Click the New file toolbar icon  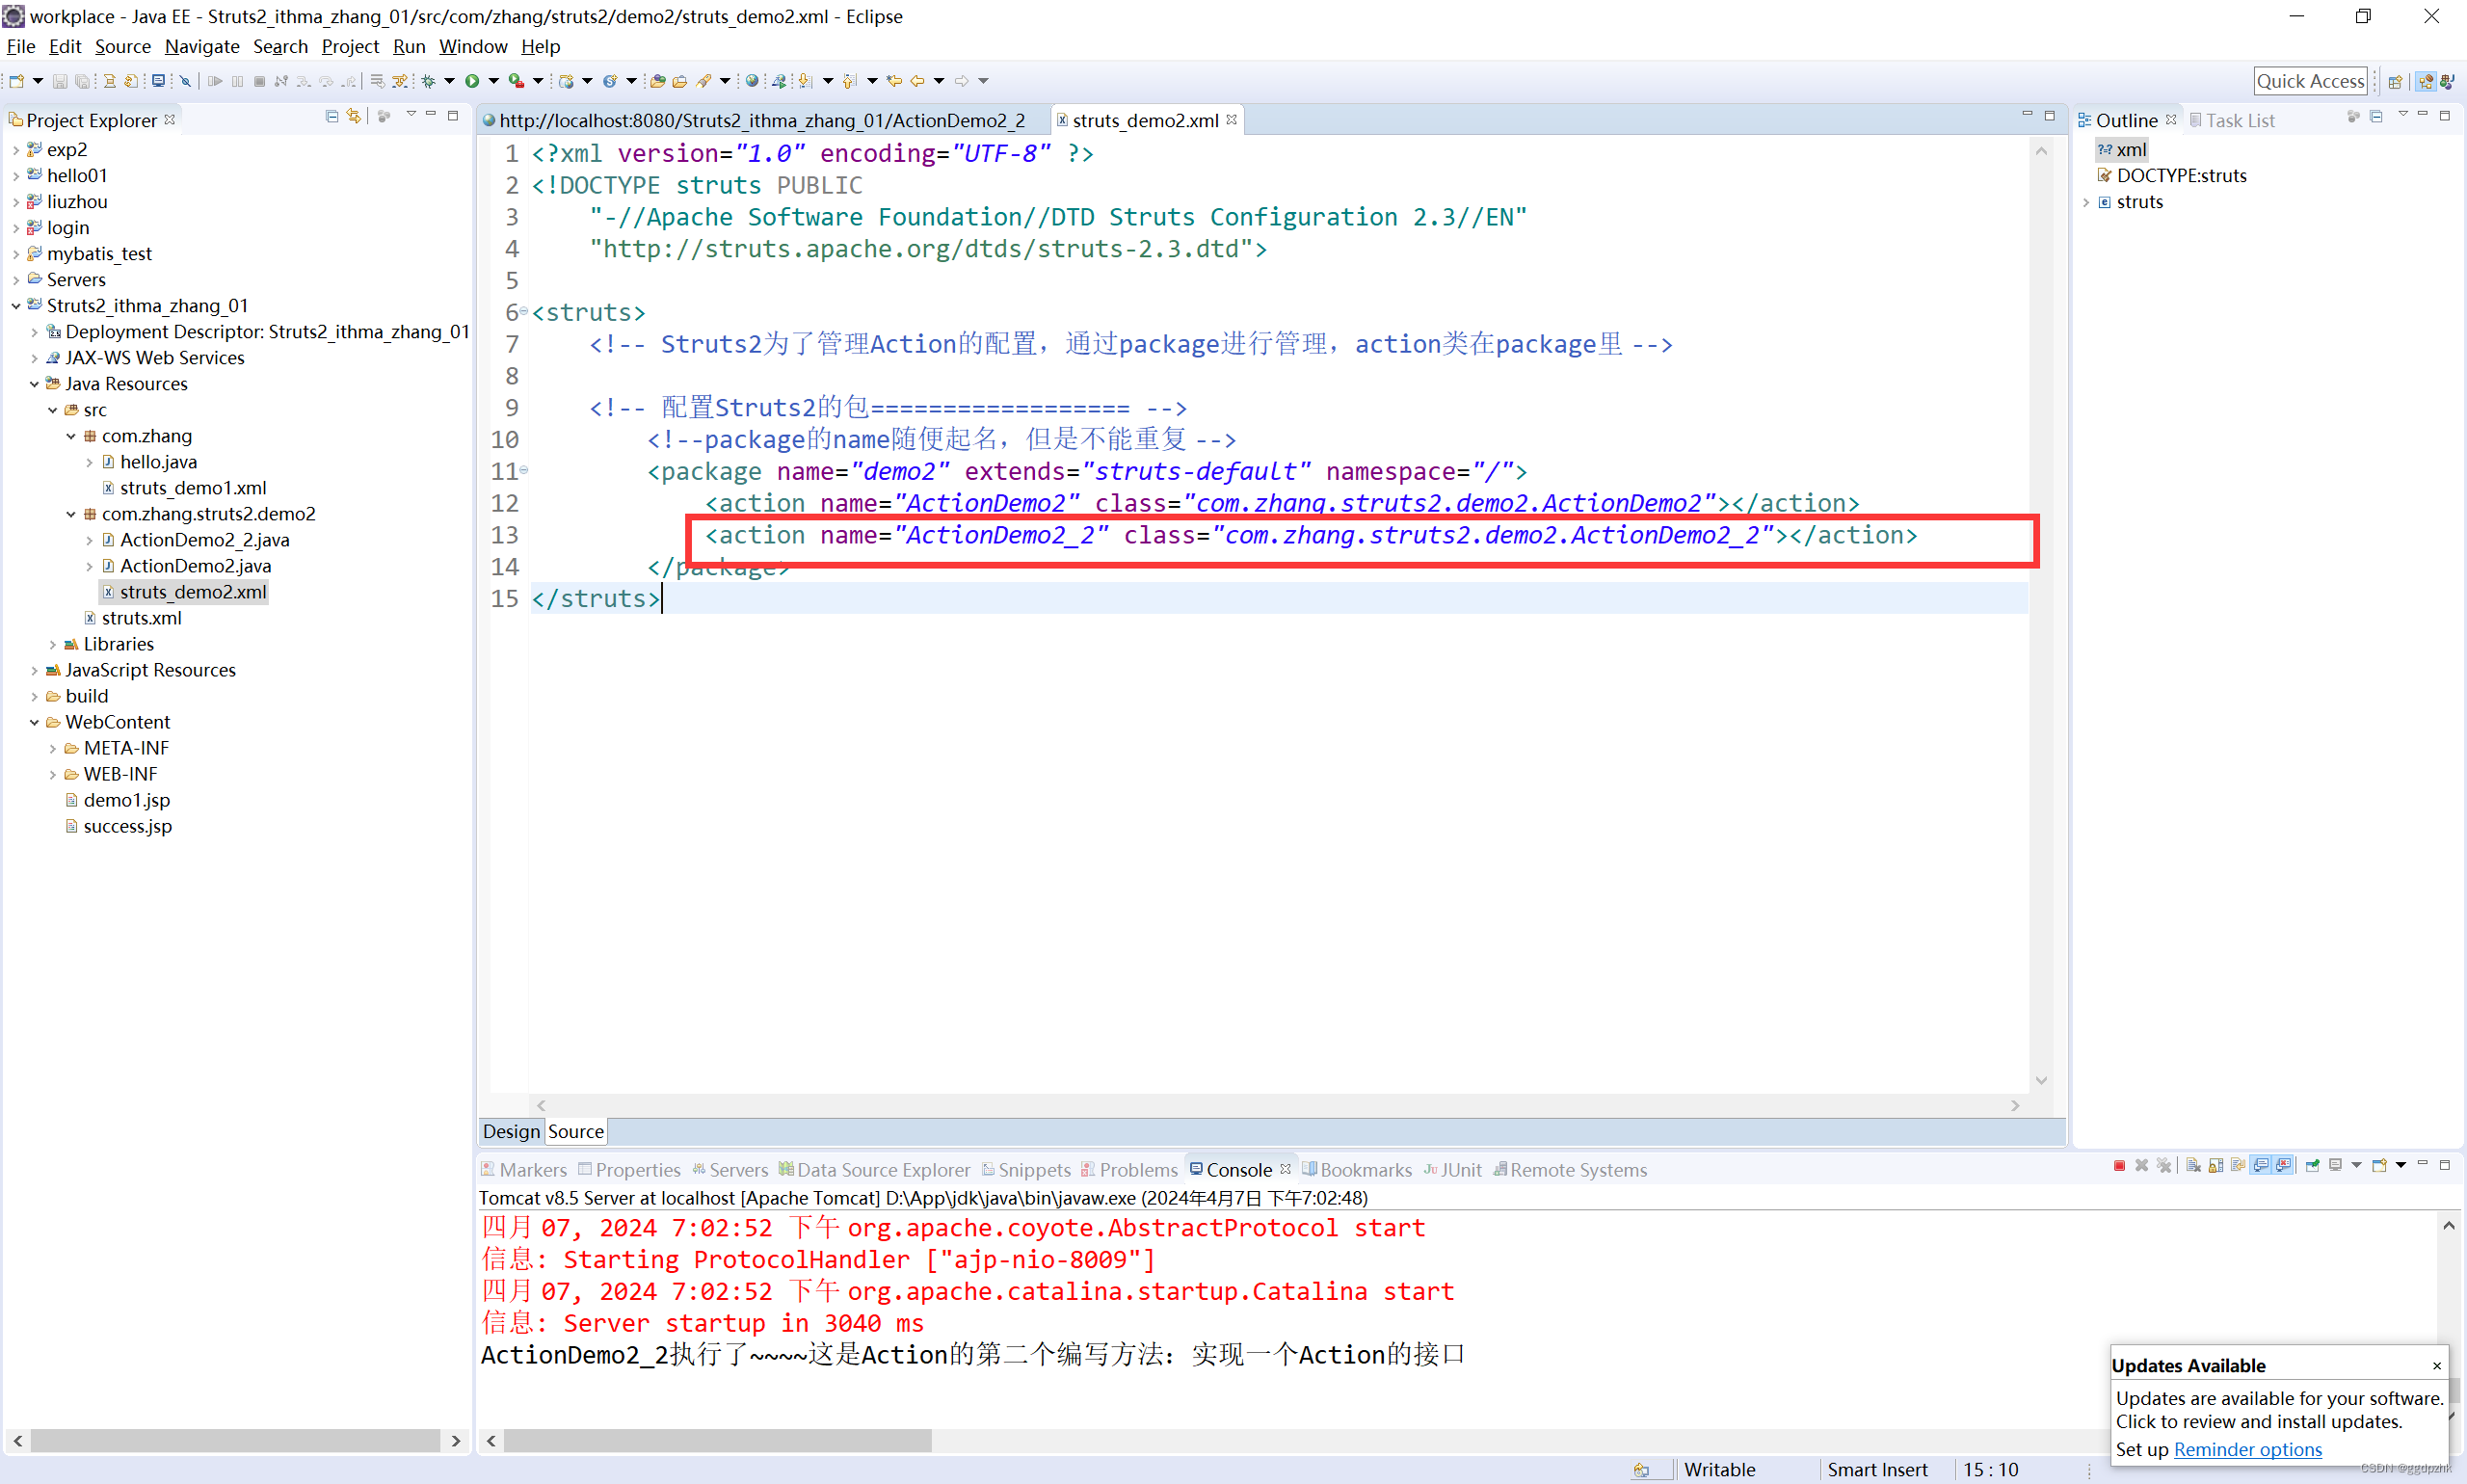click(16, 81)
